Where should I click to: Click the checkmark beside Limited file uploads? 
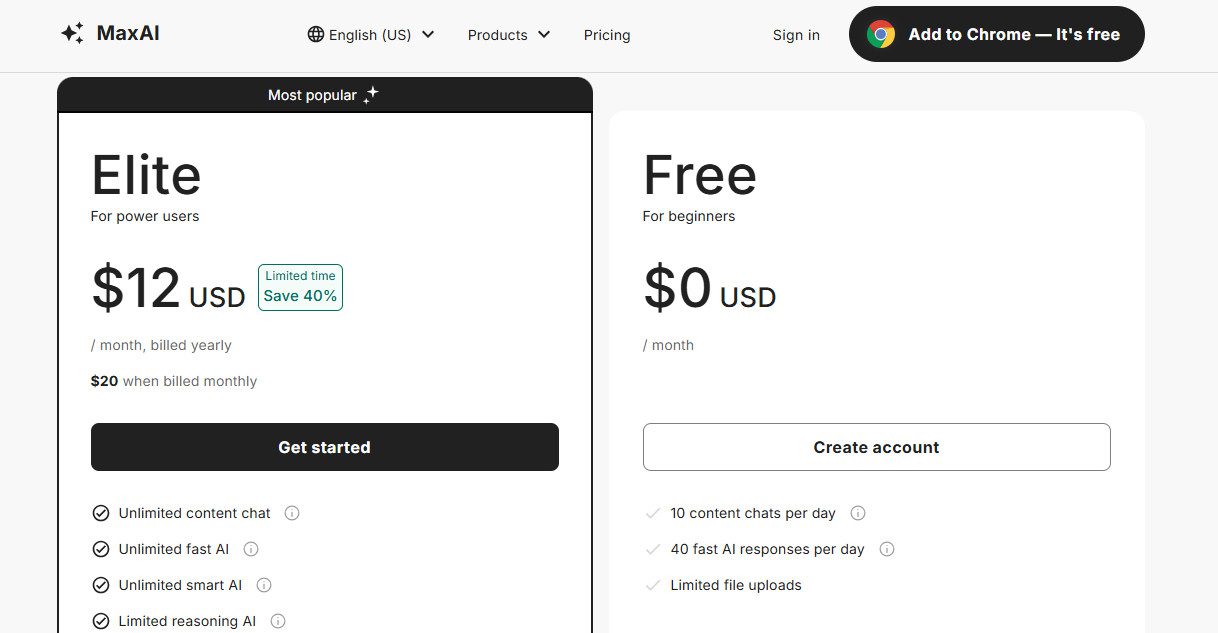(652, 584)
